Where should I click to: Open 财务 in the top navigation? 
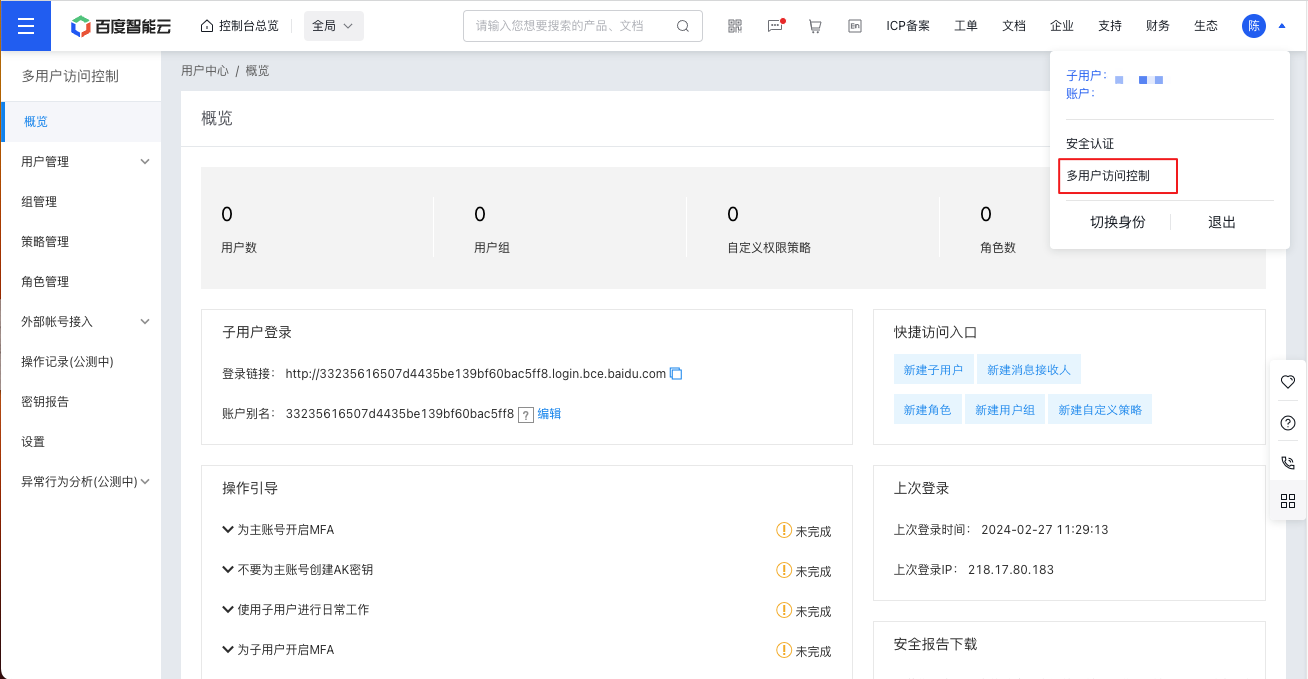pos(1158,26)
